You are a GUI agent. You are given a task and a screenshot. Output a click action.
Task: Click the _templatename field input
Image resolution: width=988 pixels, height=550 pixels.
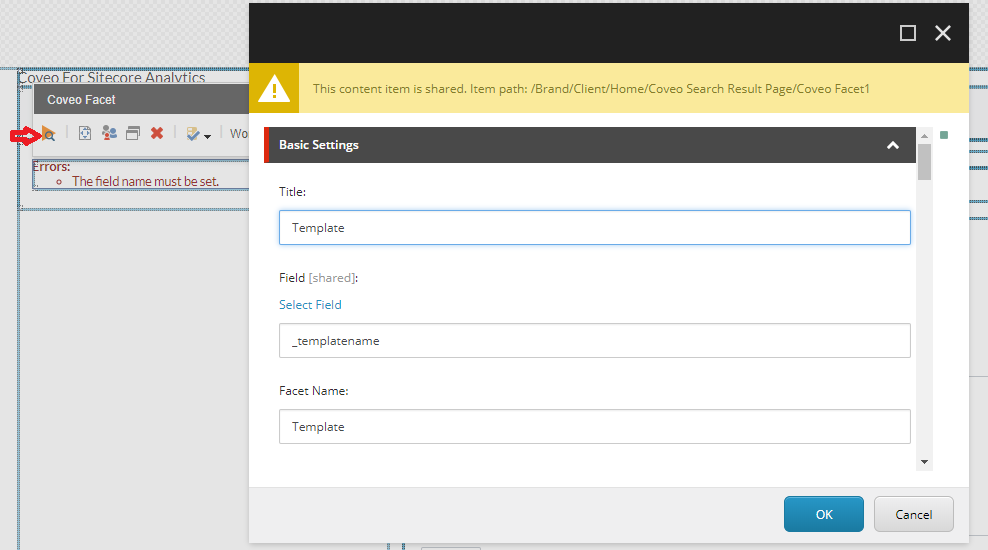click(x=595, y=340)
